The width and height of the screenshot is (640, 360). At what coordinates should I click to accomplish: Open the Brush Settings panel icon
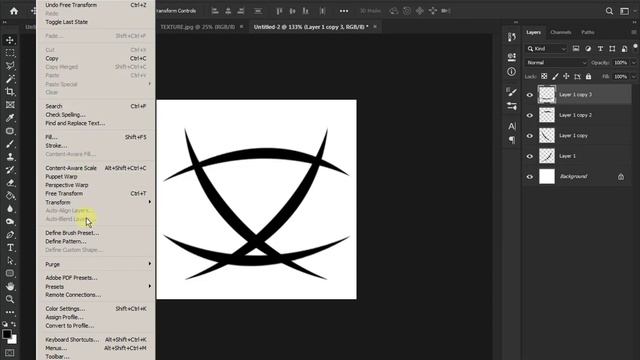(x=511, y=92)
